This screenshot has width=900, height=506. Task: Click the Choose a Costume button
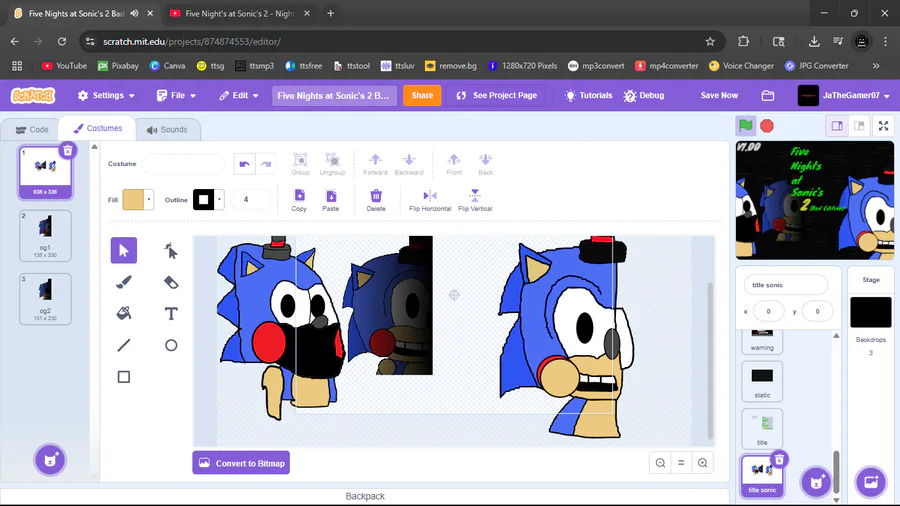click(50, 460)
